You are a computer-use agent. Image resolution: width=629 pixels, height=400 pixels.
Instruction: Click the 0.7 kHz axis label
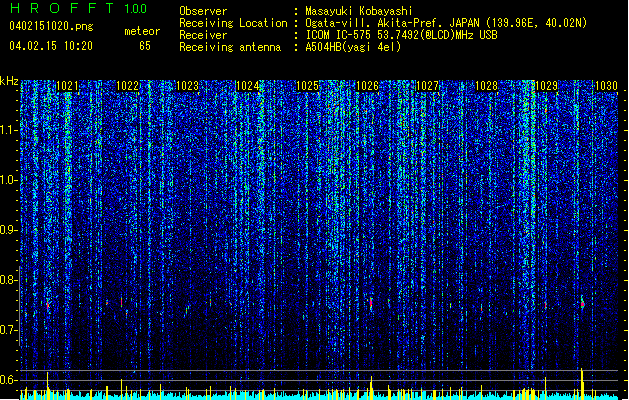point(8,330)
